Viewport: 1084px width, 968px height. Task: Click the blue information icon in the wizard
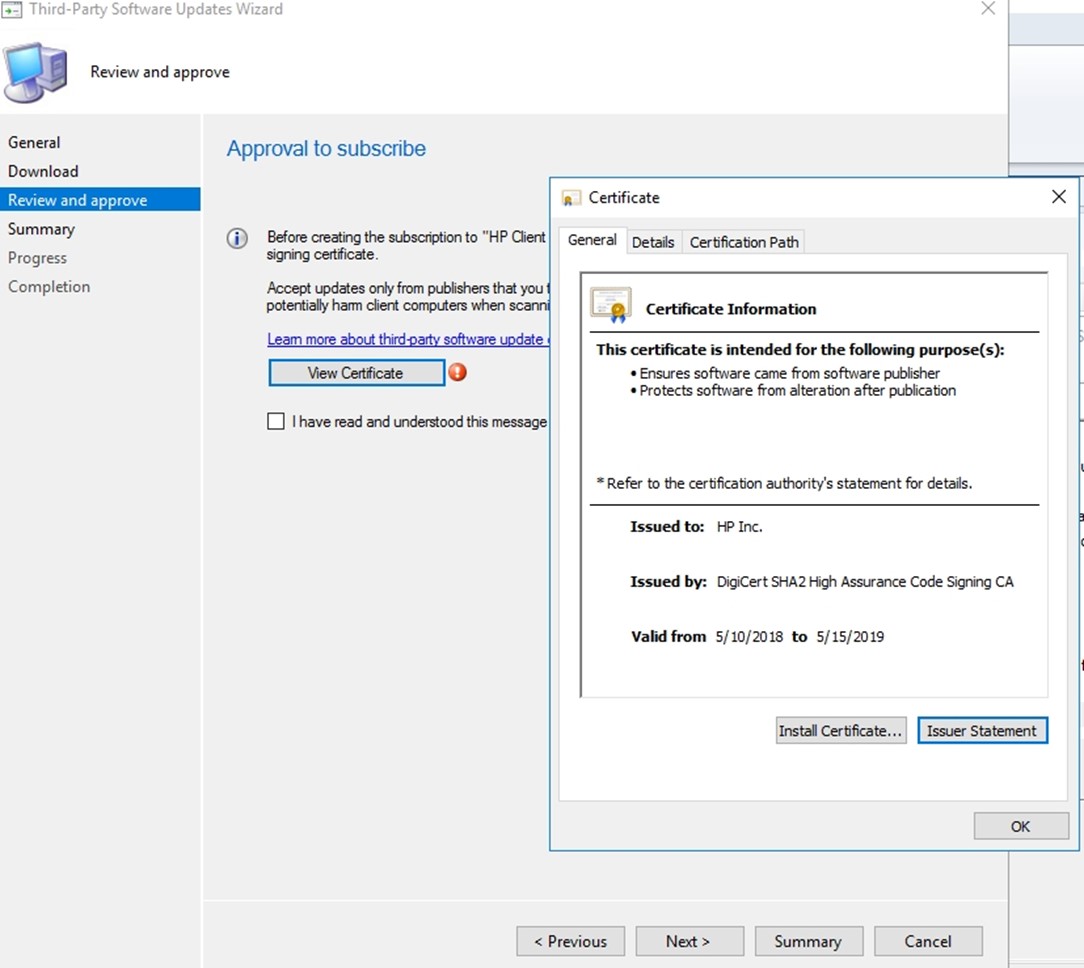[237, 239]
